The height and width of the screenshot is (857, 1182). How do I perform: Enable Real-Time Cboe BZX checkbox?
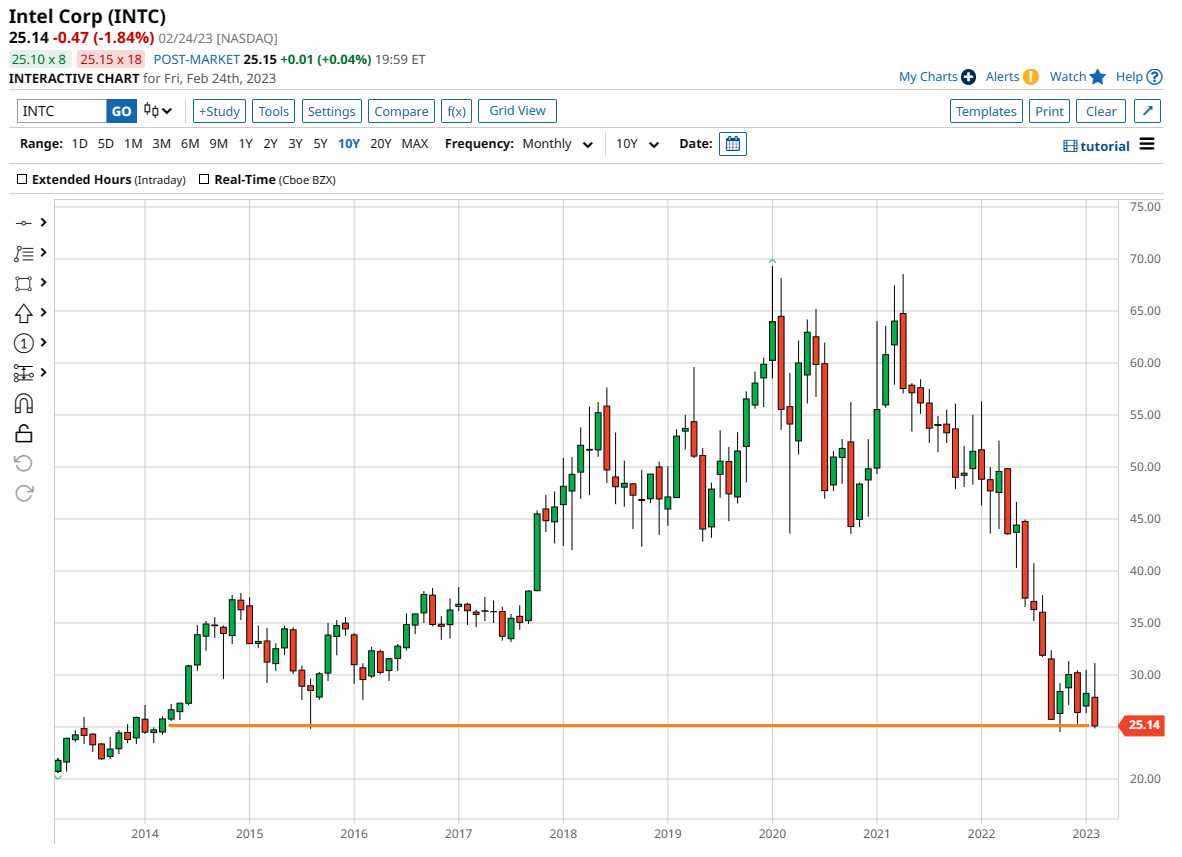204,179
